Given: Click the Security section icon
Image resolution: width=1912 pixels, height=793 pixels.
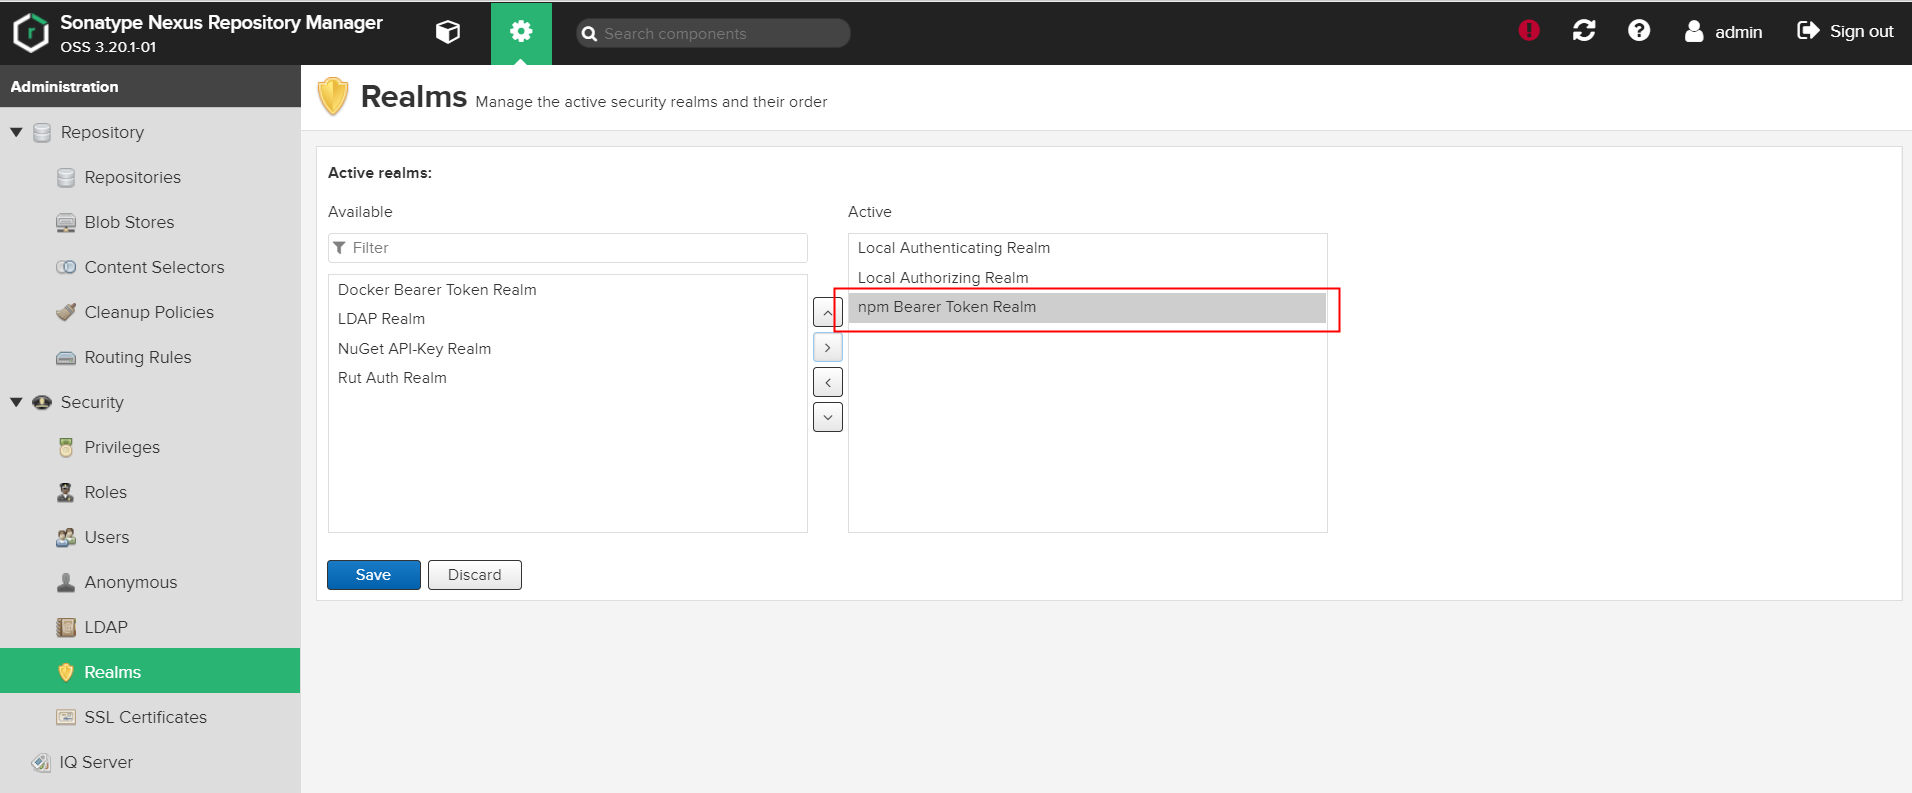Looking at the screenshot, I should click(x=42, y=402).
